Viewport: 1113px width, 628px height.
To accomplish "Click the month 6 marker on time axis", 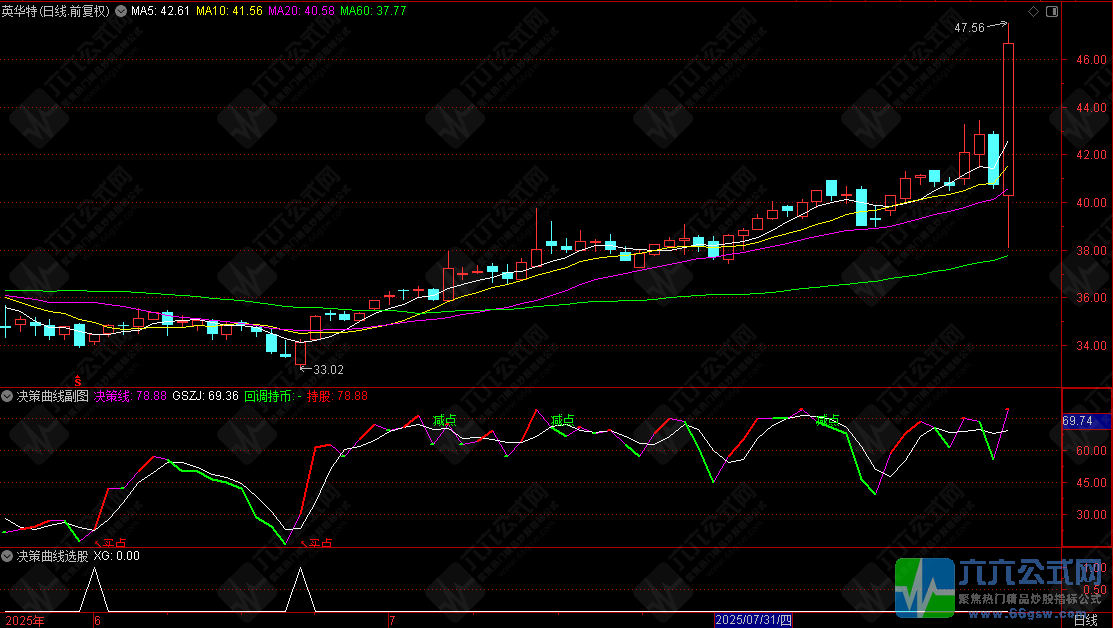I will point(97,620).
